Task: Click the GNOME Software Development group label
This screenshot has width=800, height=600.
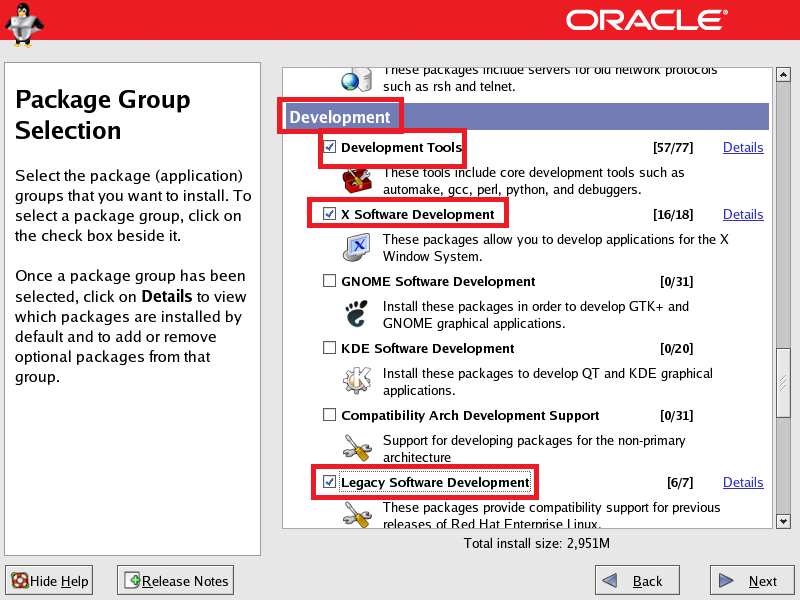Action: [438, 281]
